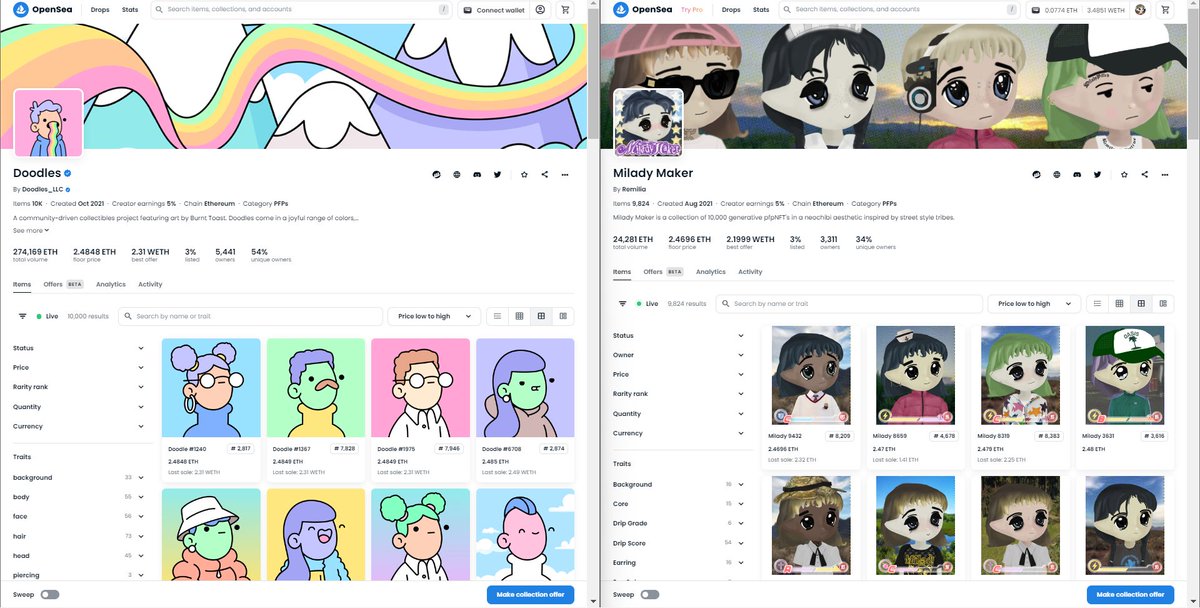Add Doodles collection to watchlist star

pyautogui.click(x=524, y=174)
